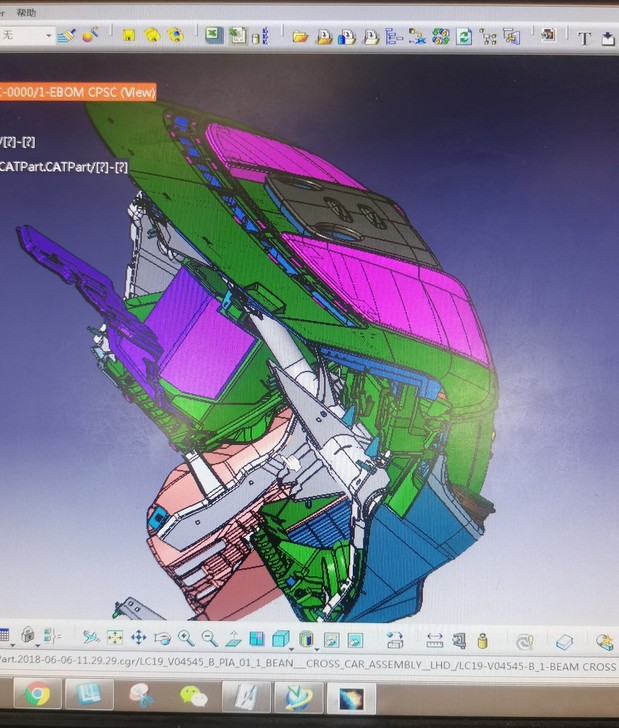Click the Fit All In view icon
619x728 pixels.
click(x=115, y=638)
